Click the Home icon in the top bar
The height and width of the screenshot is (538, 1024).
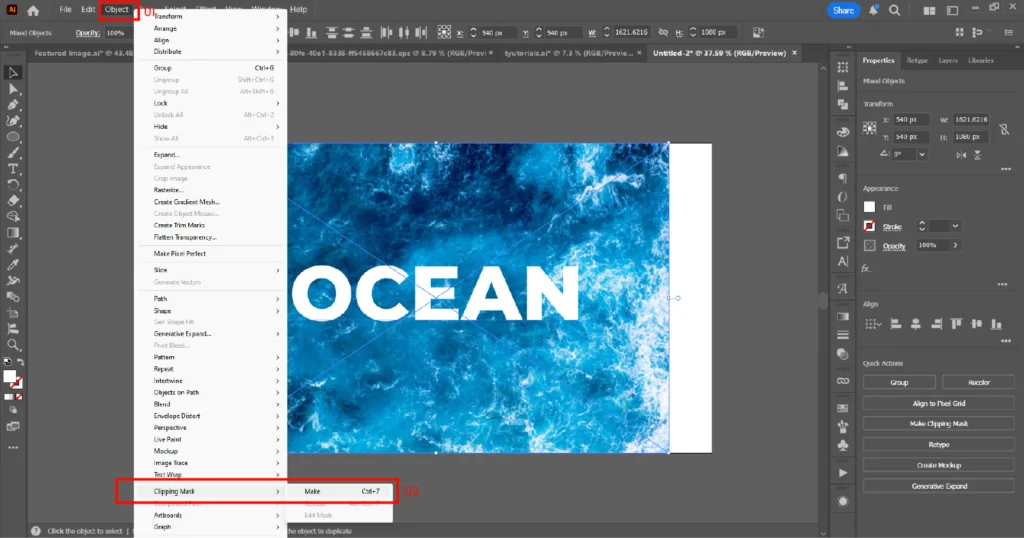click(x=33, y=10)
